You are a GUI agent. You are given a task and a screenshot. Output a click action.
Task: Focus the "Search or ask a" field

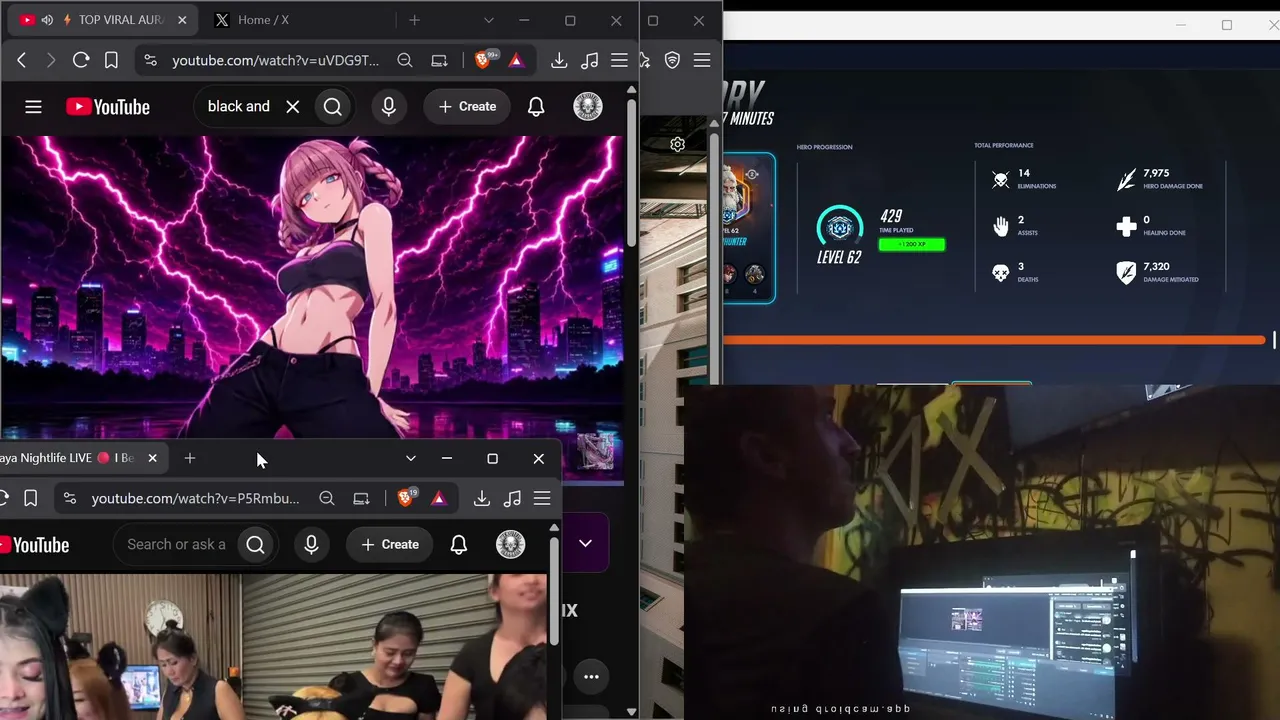[176, 545]
